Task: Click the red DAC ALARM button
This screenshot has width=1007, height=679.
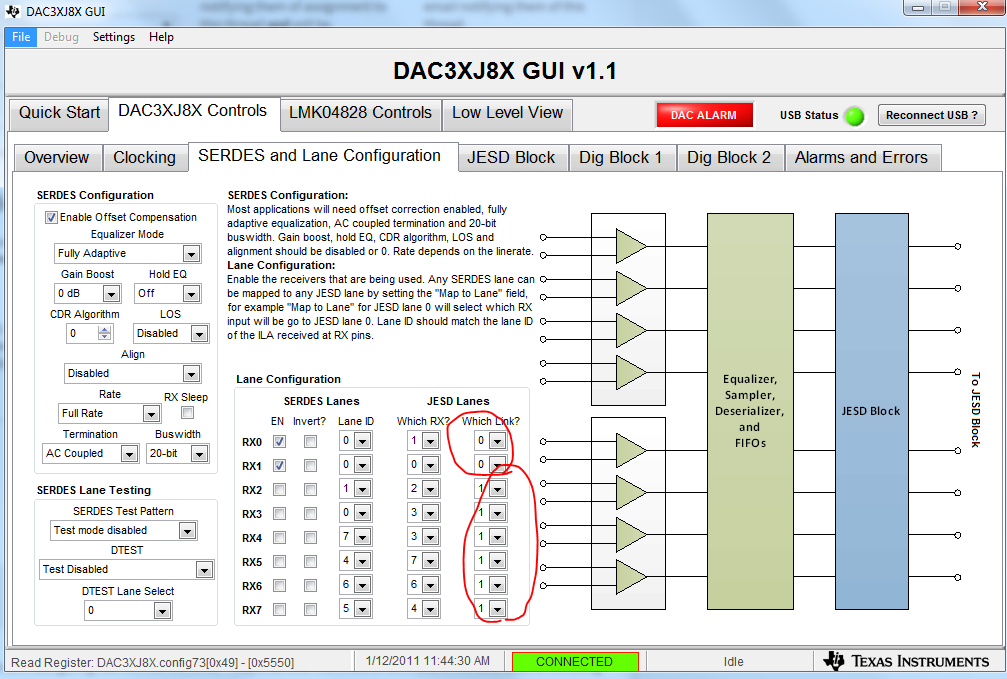Action: tap(704, 116)
